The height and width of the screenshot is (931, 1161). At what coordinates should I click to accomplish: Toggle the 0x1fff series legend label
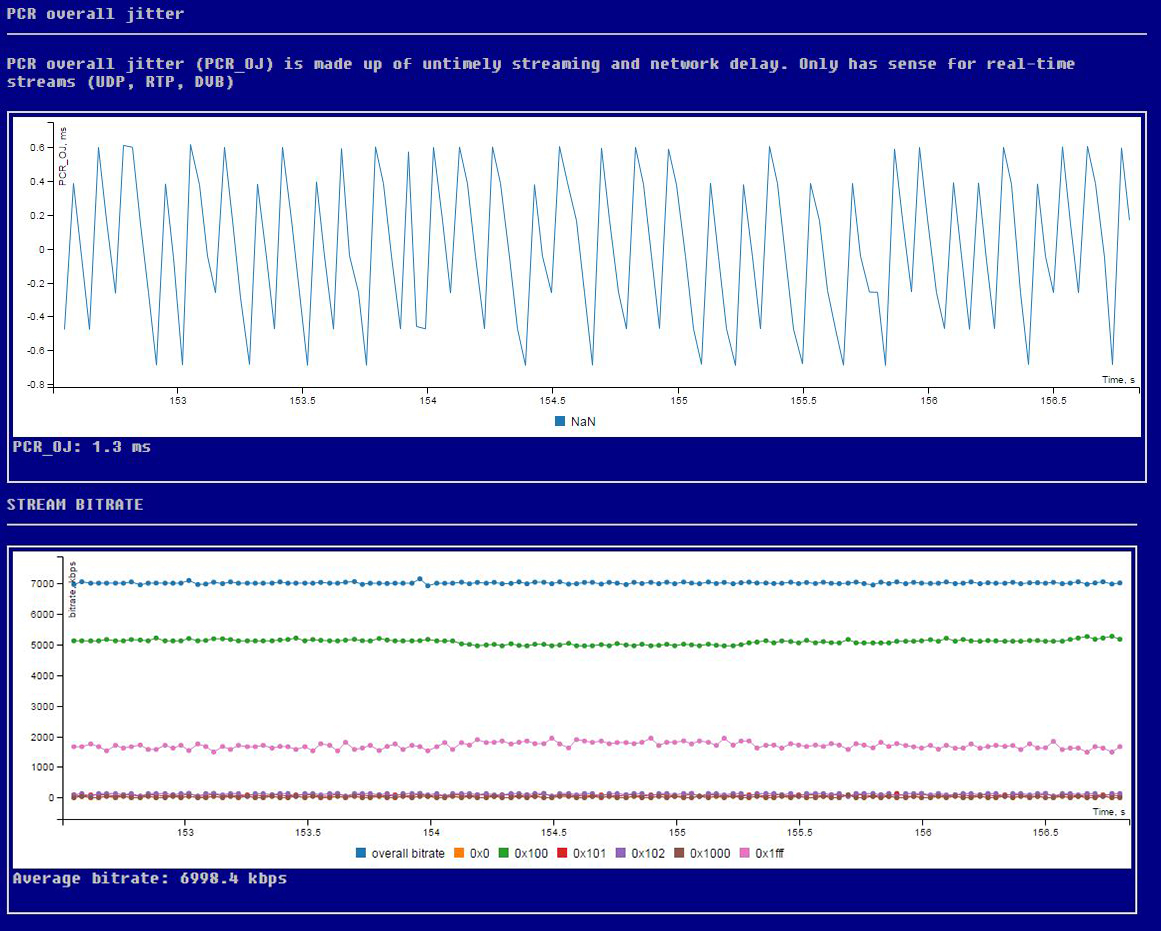[769, 853]
